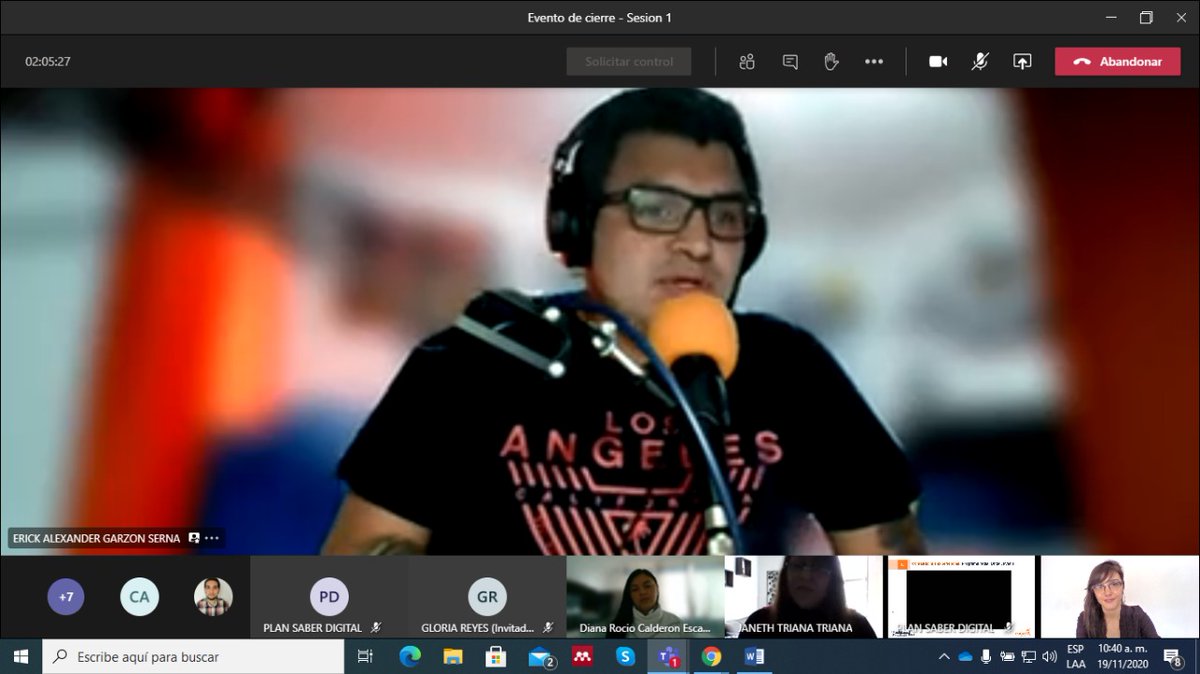Click the OneDrive cloud tray icon
Image resolution: width=1200 pixels, height=674 pixels.
[965, 657]
